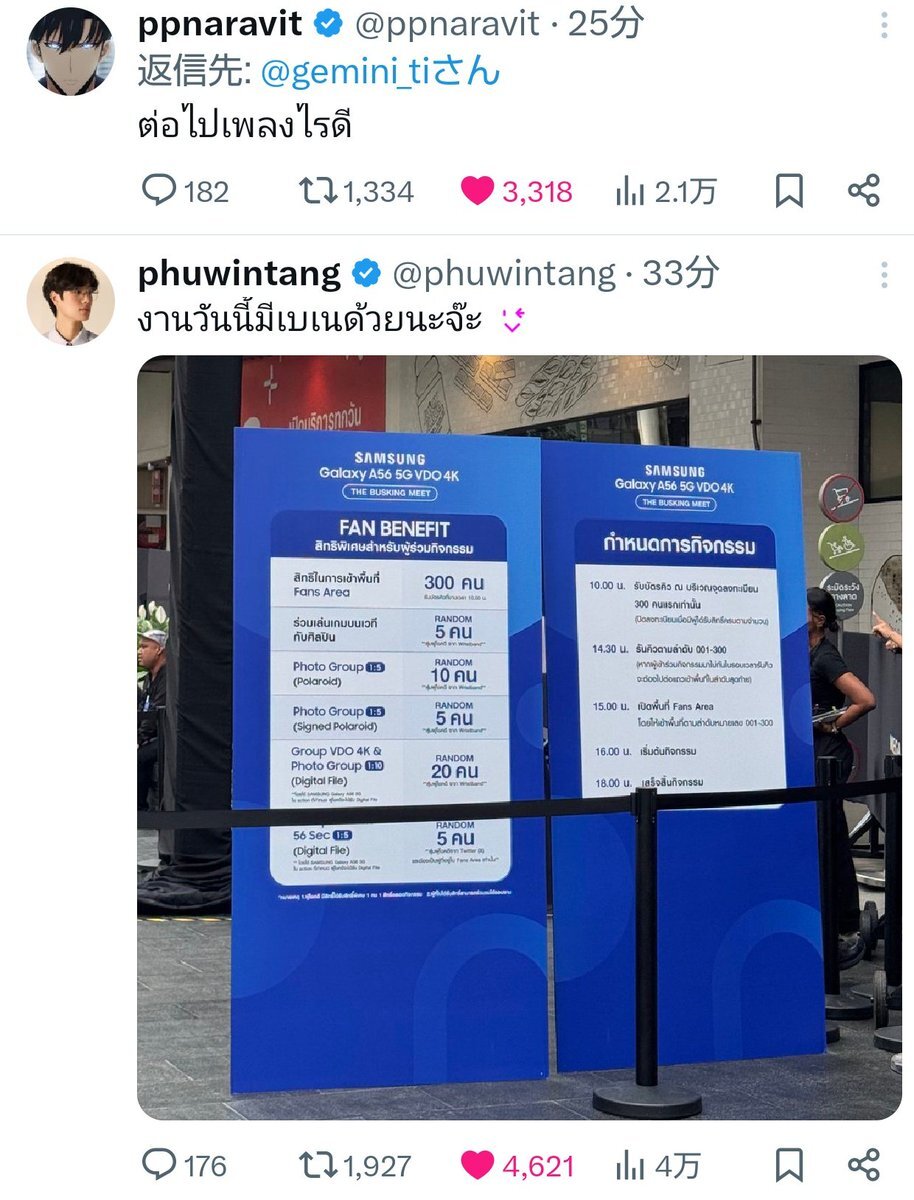Bookmark phuwintang's tweet
This screenshot has width=914, height=1200.
(x=789, y=1165)
